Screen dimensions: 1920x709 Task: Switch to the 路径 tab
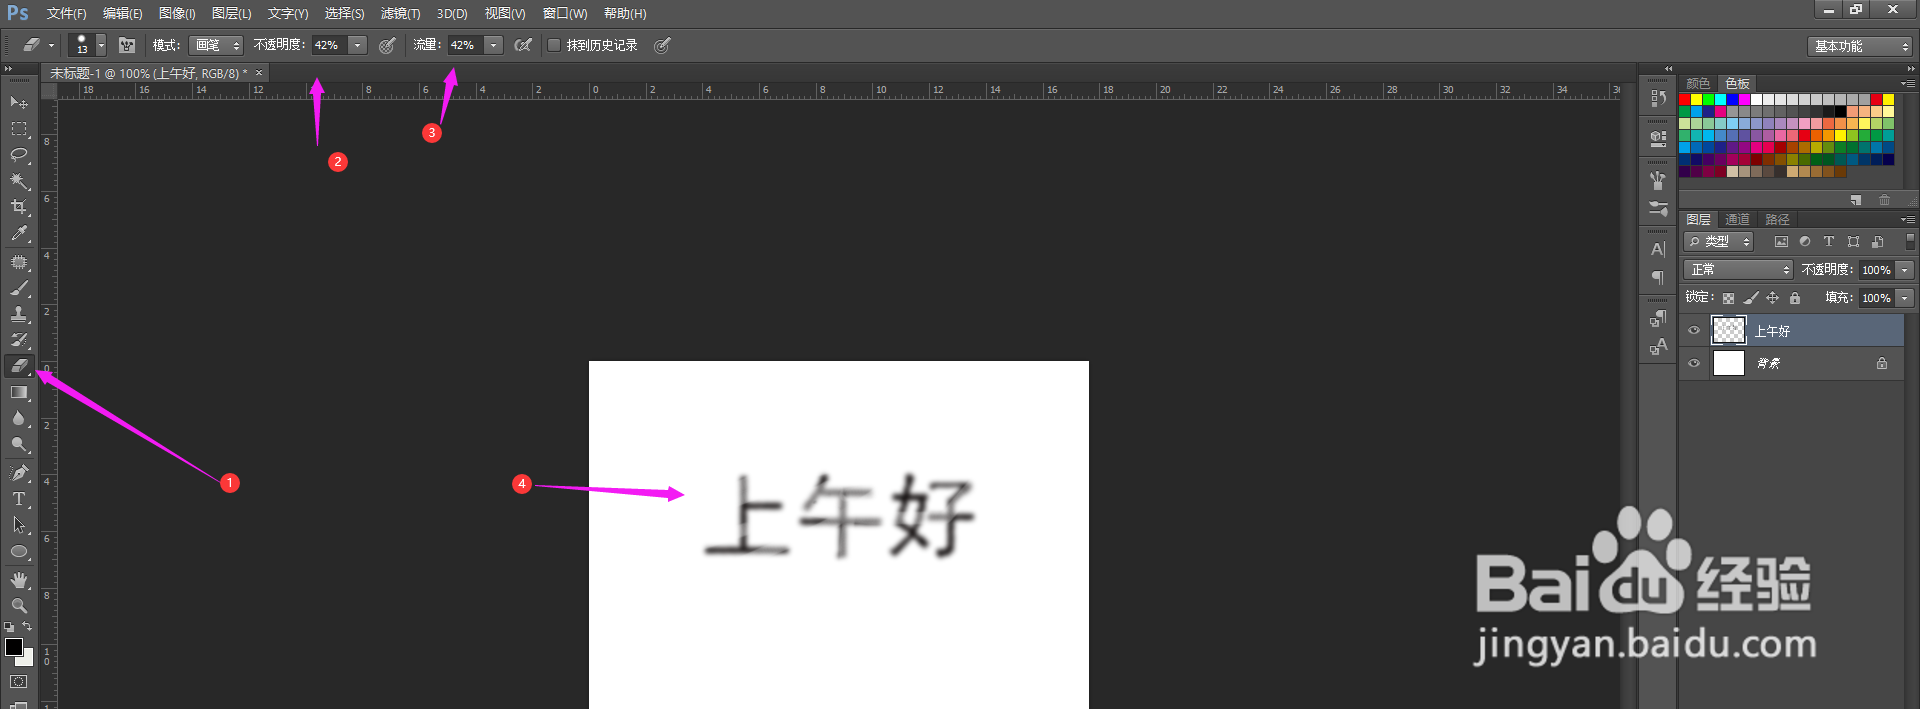point(1777,219)
